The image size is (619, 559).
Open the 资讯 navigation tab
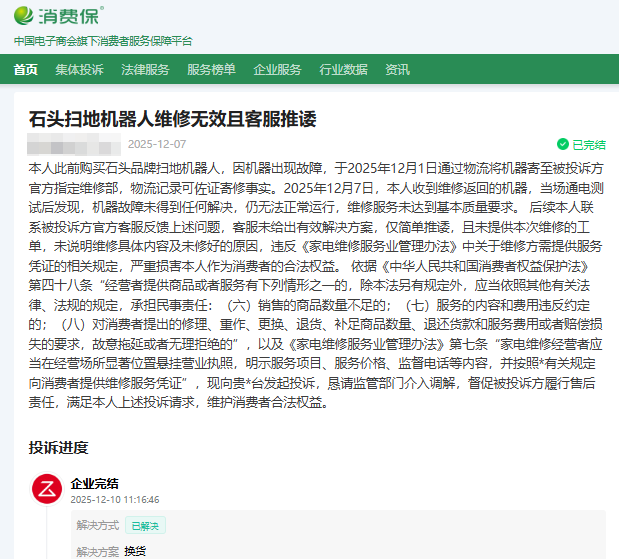click(x=397, y=70)
